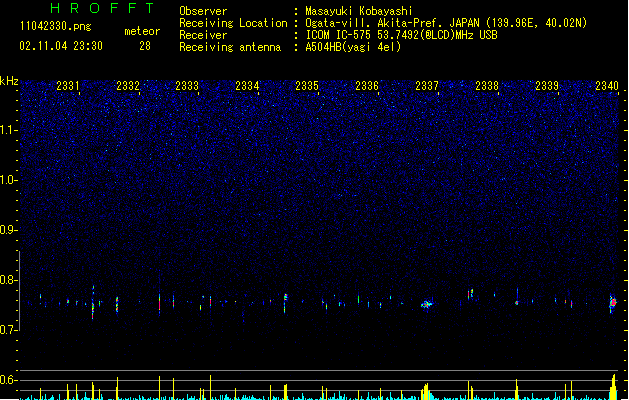Click the meteor count value 28
629x400 pixels.
[145, 46]
